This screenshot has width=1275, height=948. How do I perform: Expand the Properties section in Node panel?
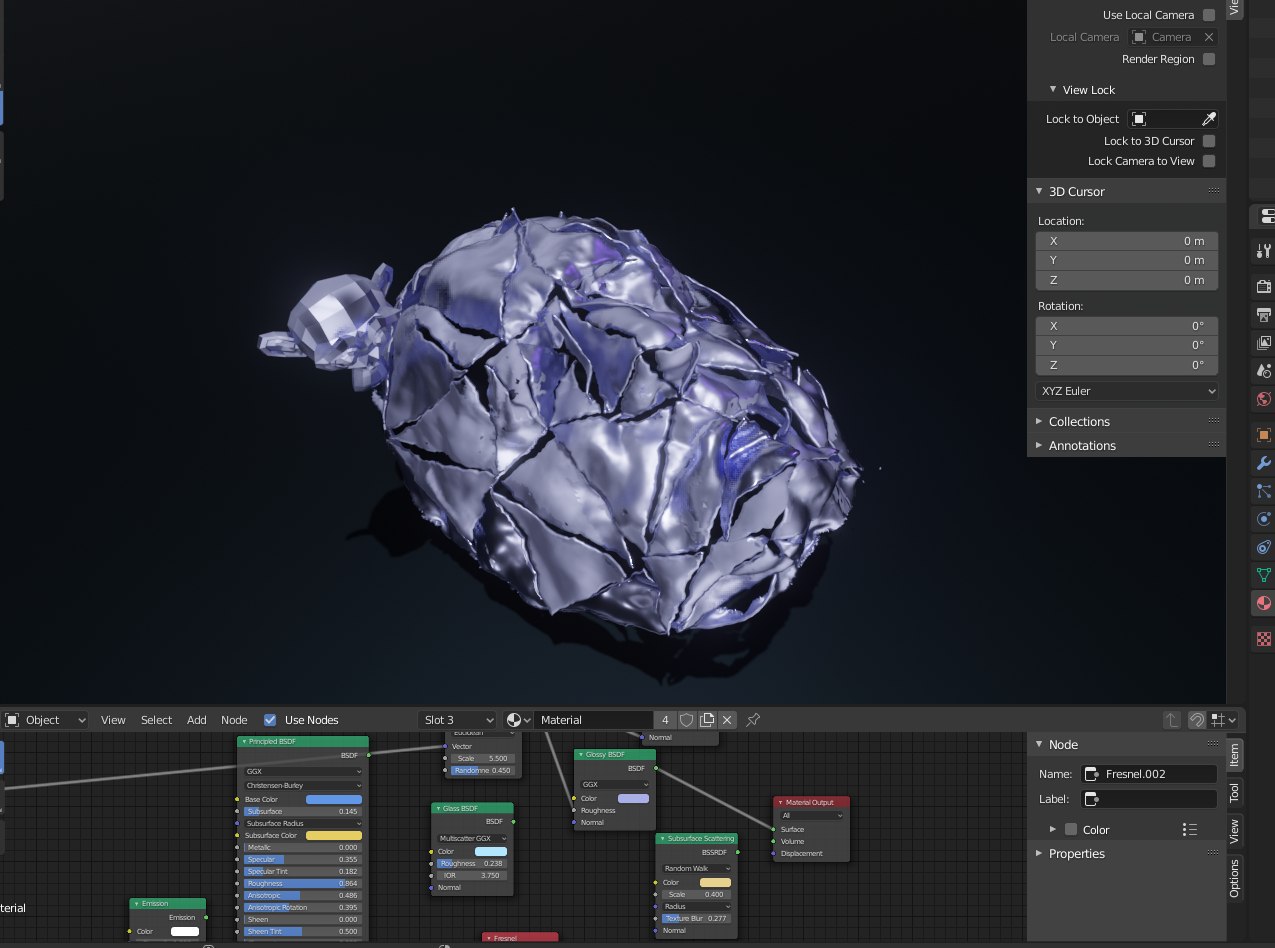[x=1076, y=854]
